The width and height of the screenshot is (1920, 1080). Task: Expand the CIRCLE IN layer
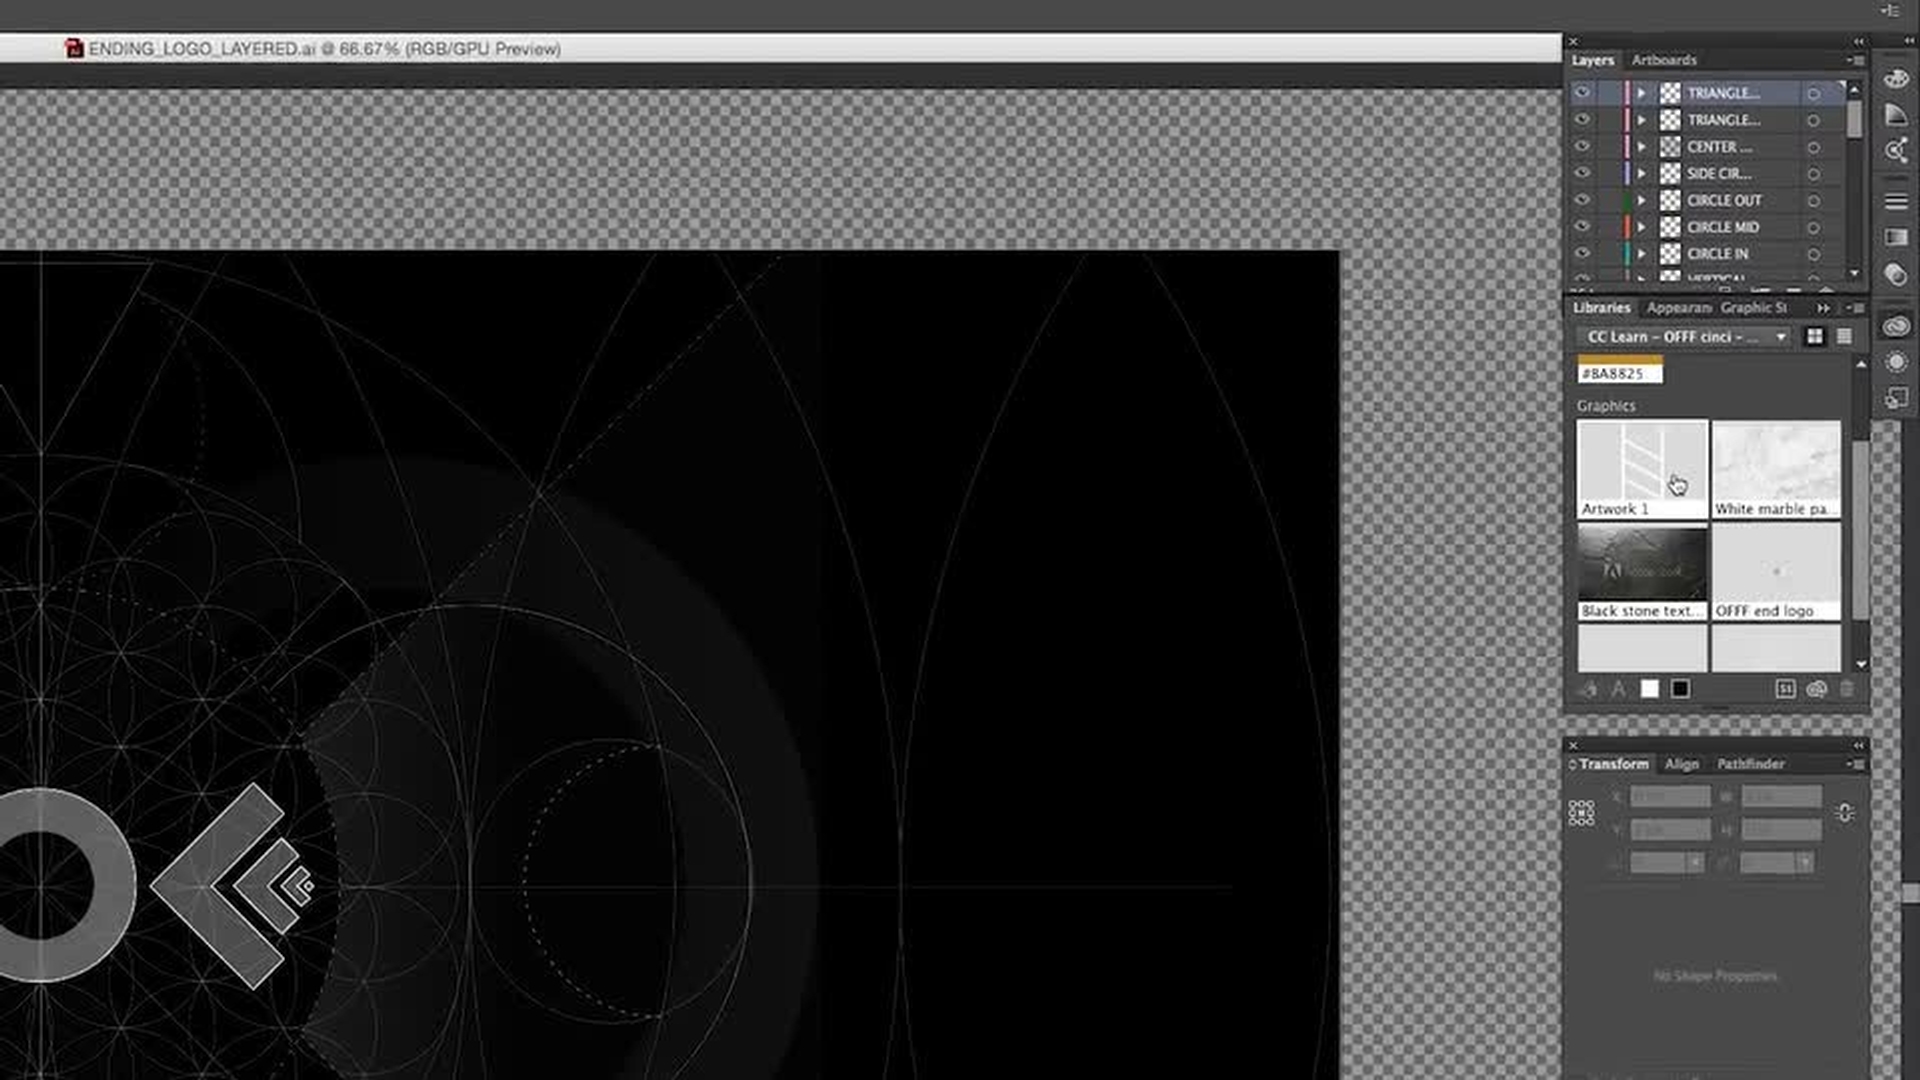pyautogui.click(x=1641, y=254)
